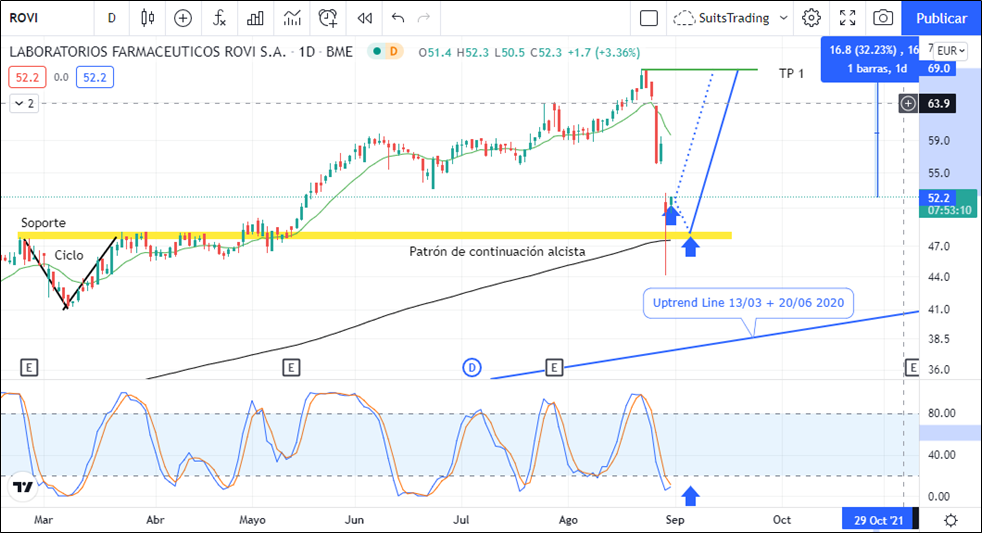Undo the last chart action
This screenshot has height=533, width=982.
coord(399,18)
